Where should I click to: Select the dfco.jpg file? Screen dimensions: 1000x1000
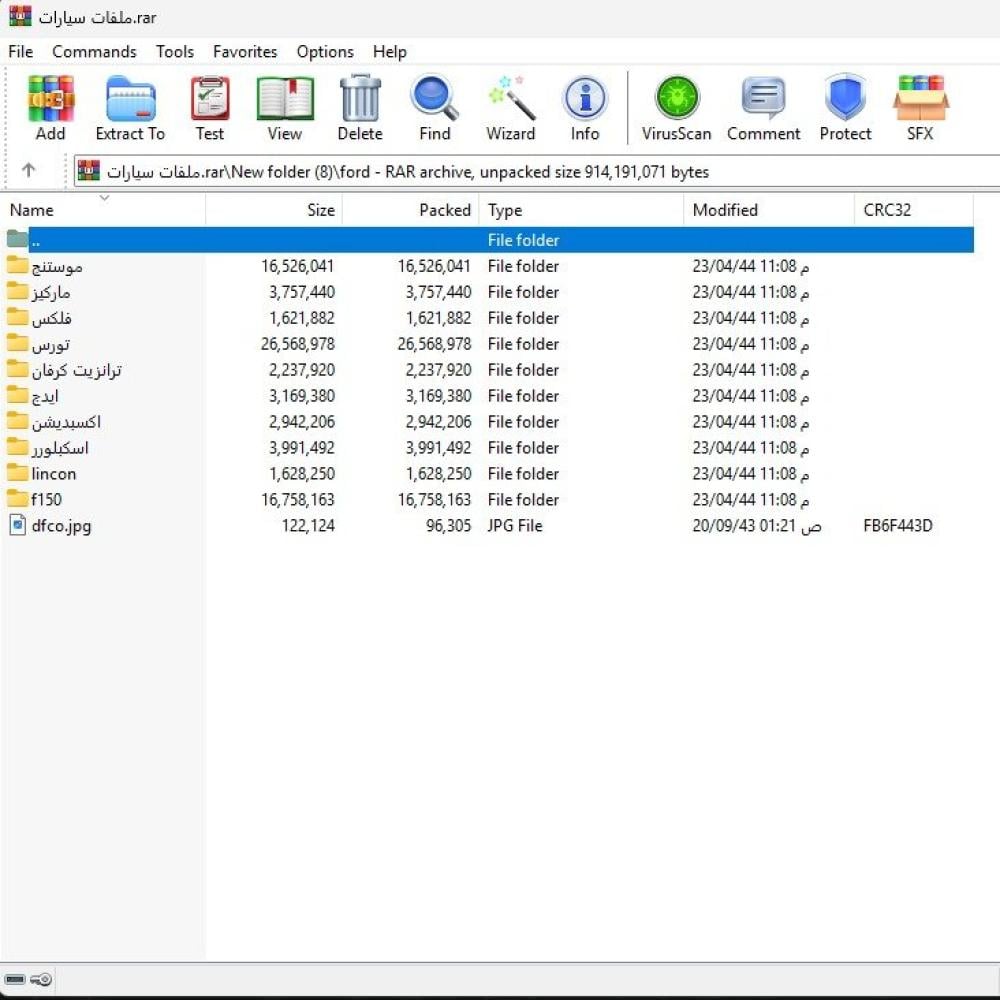[x=61, y=526]
